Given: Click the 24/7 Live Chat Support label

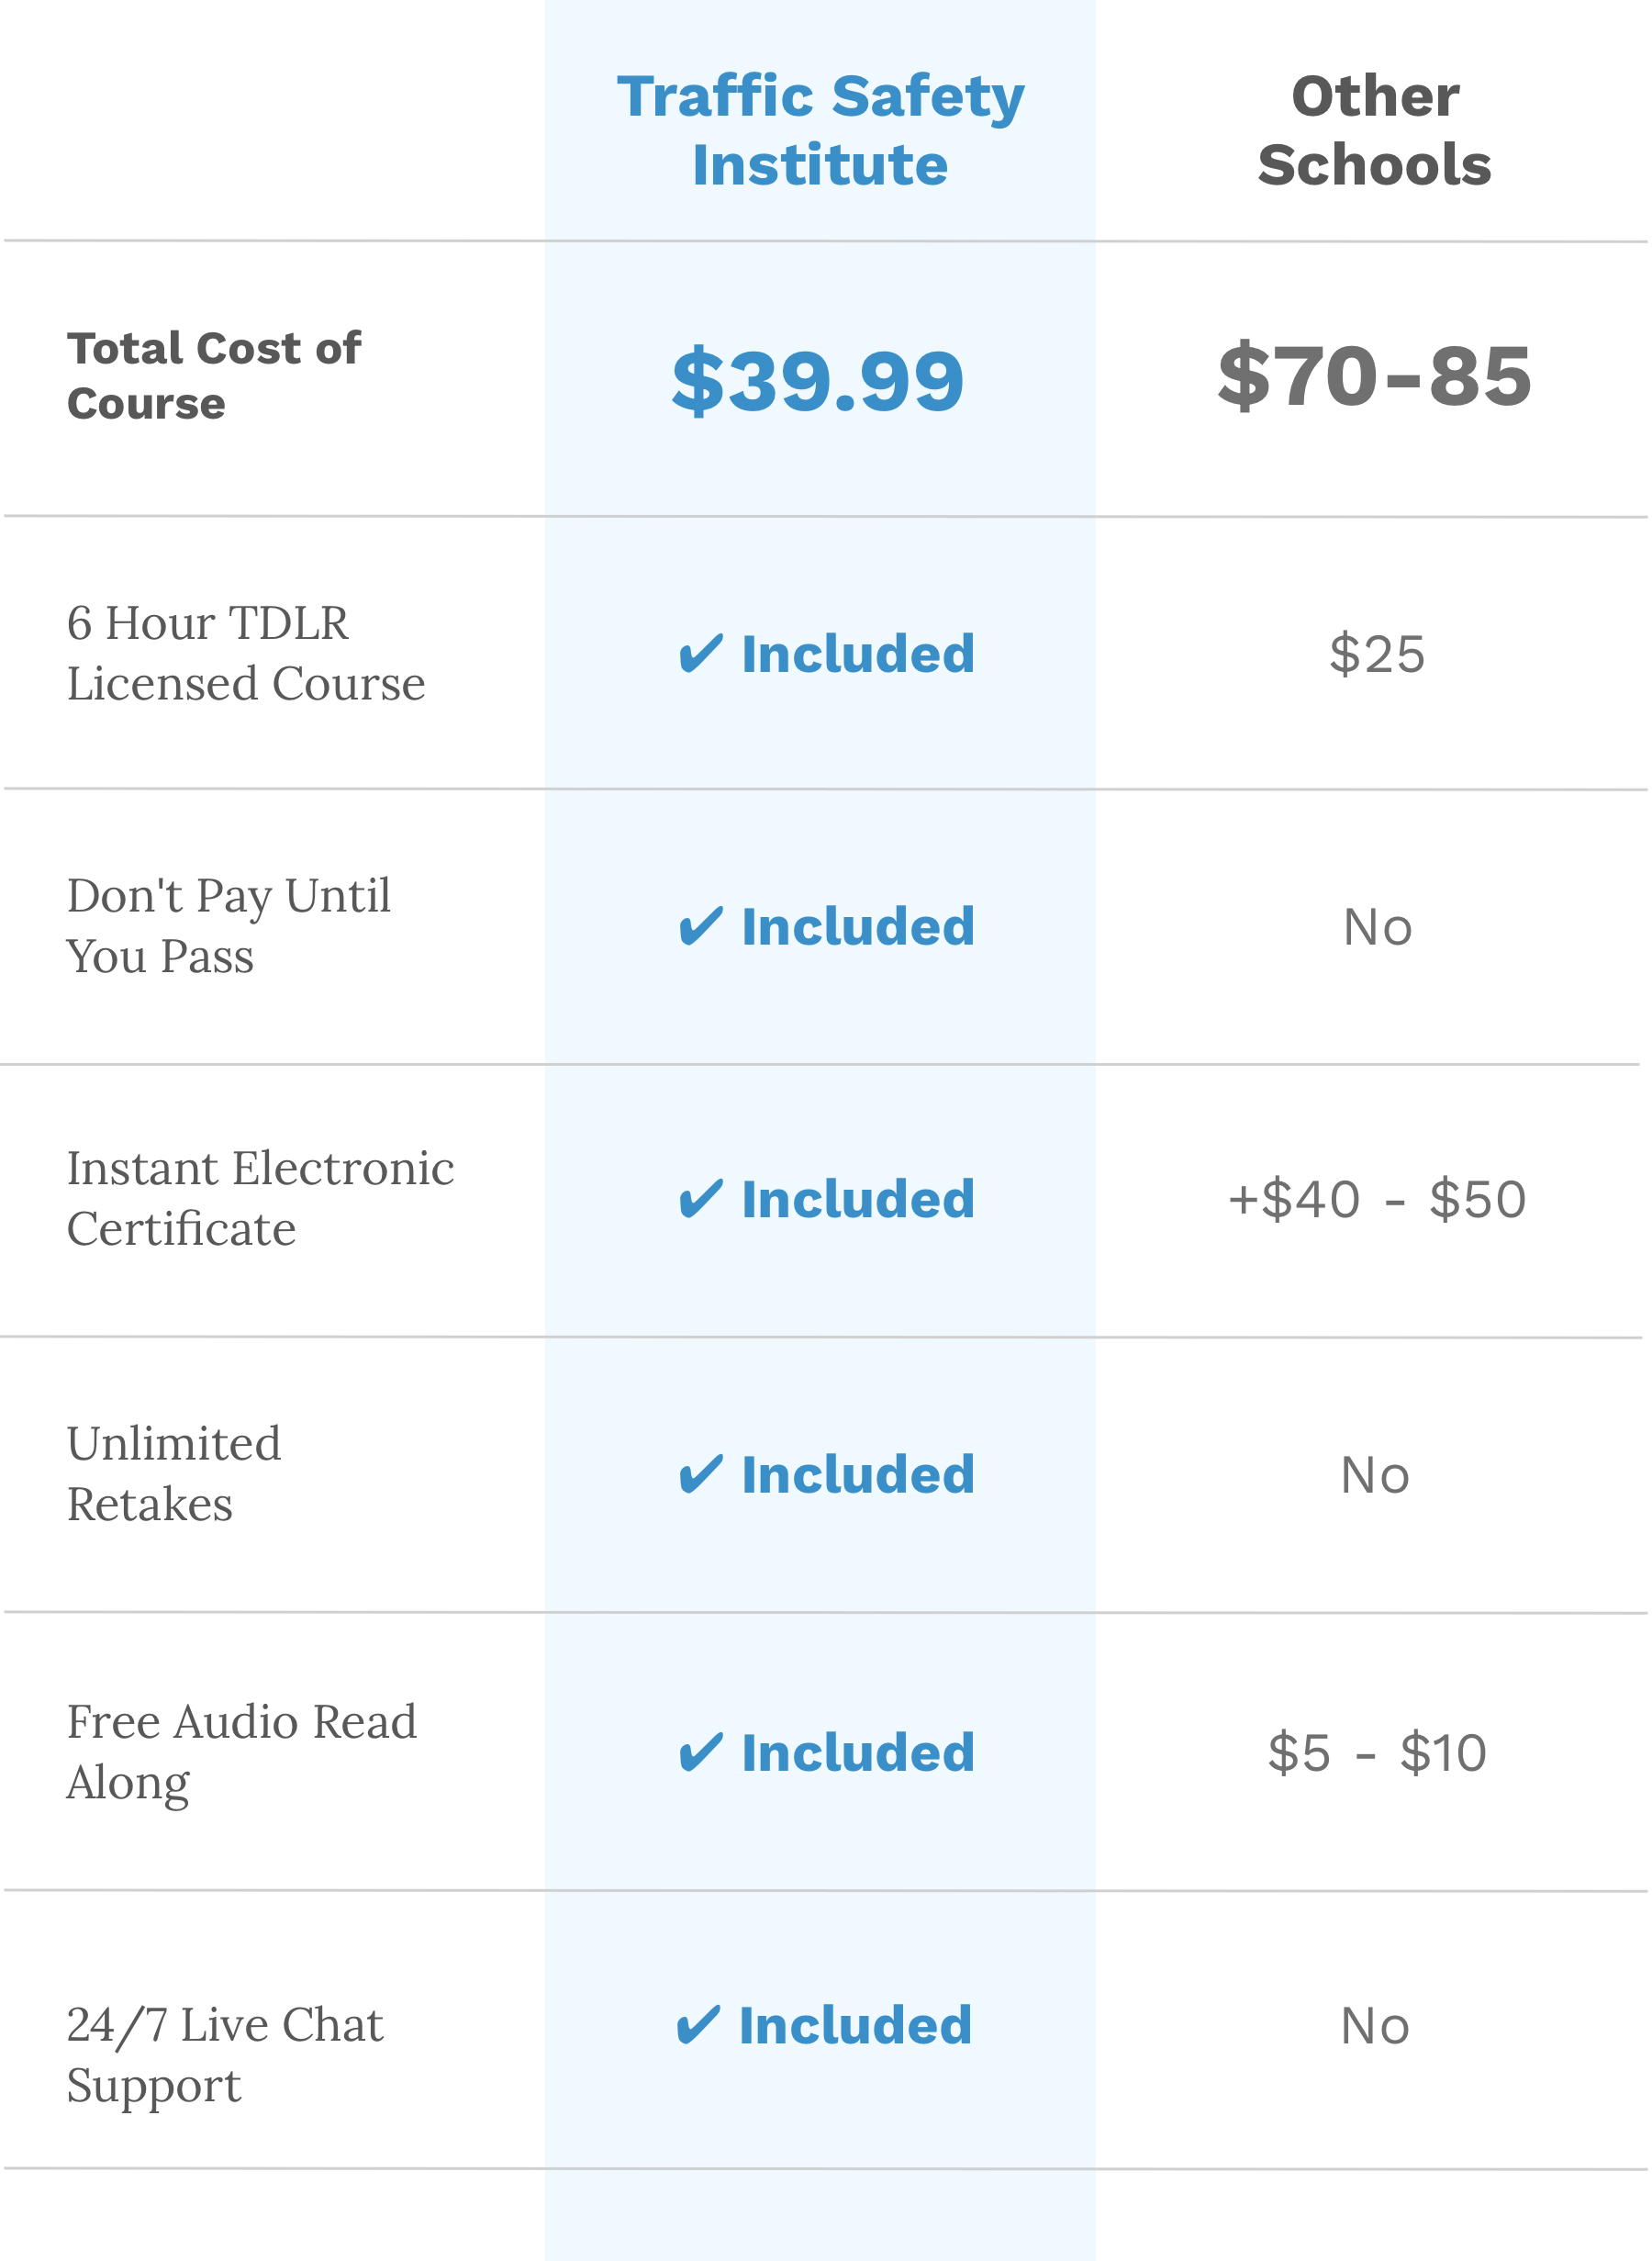Looking at the screenshot, I should 225,2056.
